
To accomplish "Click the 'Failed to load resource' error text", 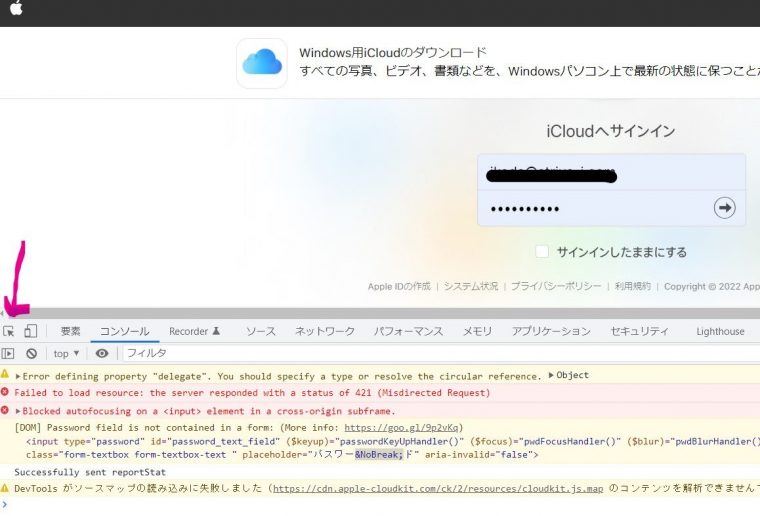I will pos(252,393).
